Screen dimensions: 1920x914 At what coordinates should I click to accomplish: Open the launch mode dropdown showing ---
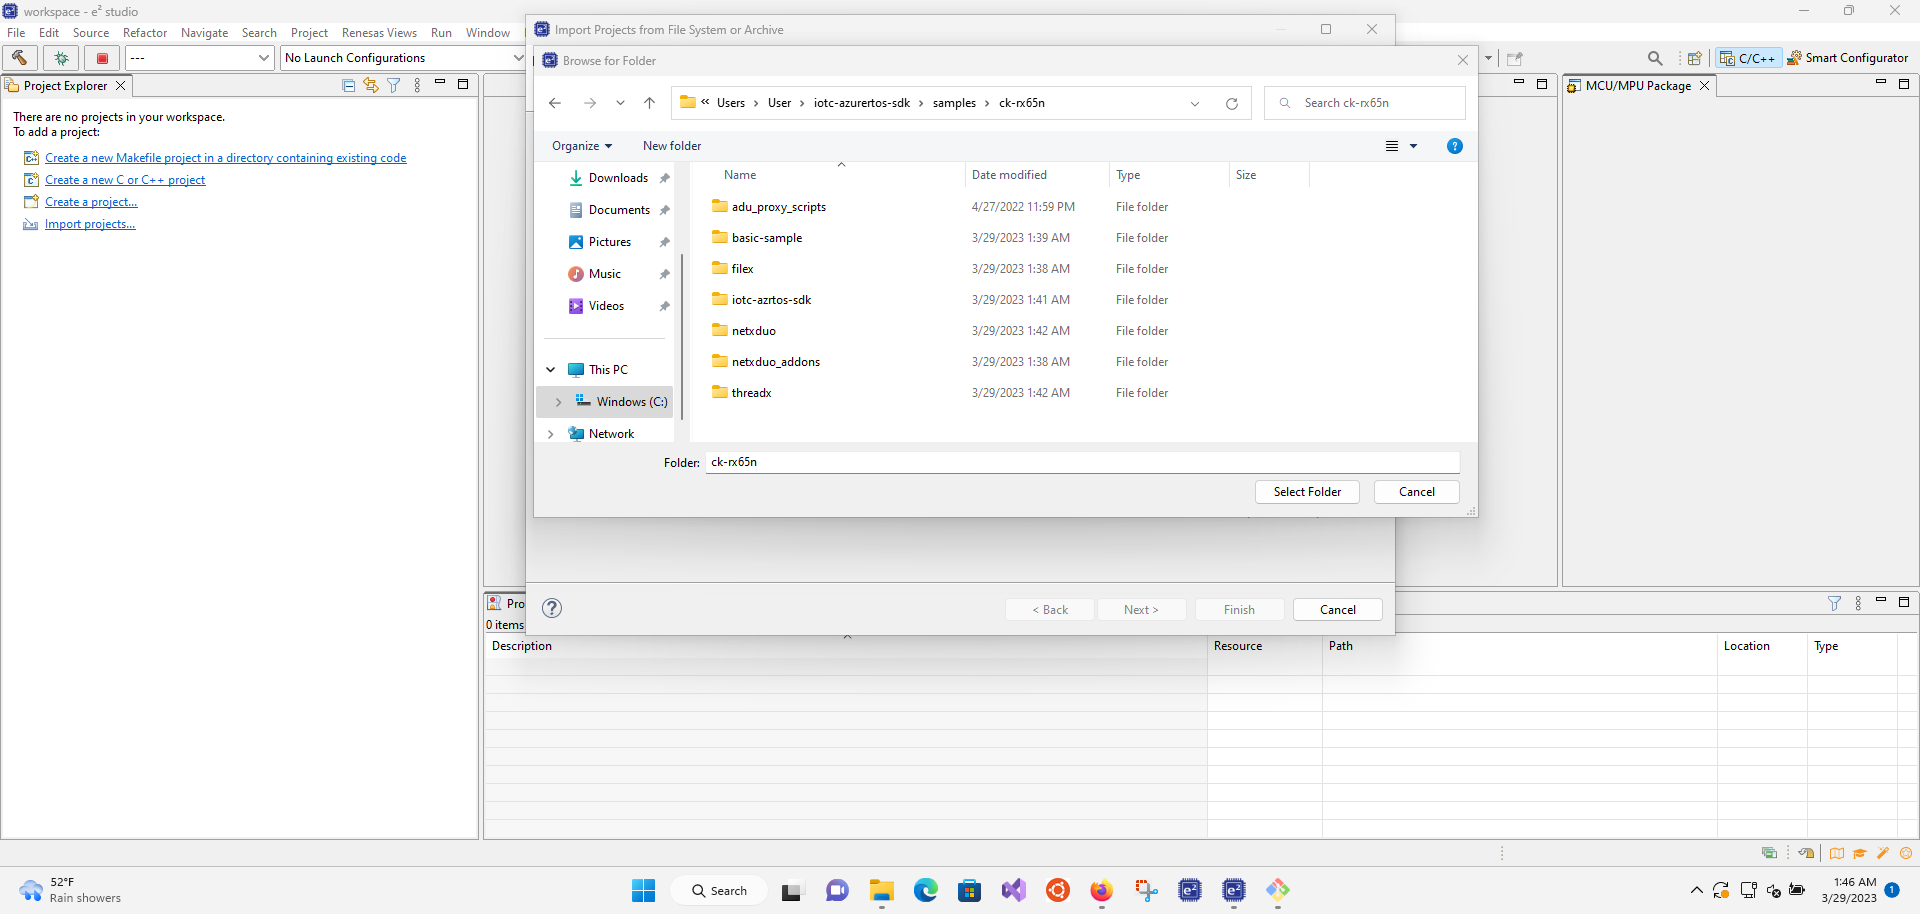199,58
